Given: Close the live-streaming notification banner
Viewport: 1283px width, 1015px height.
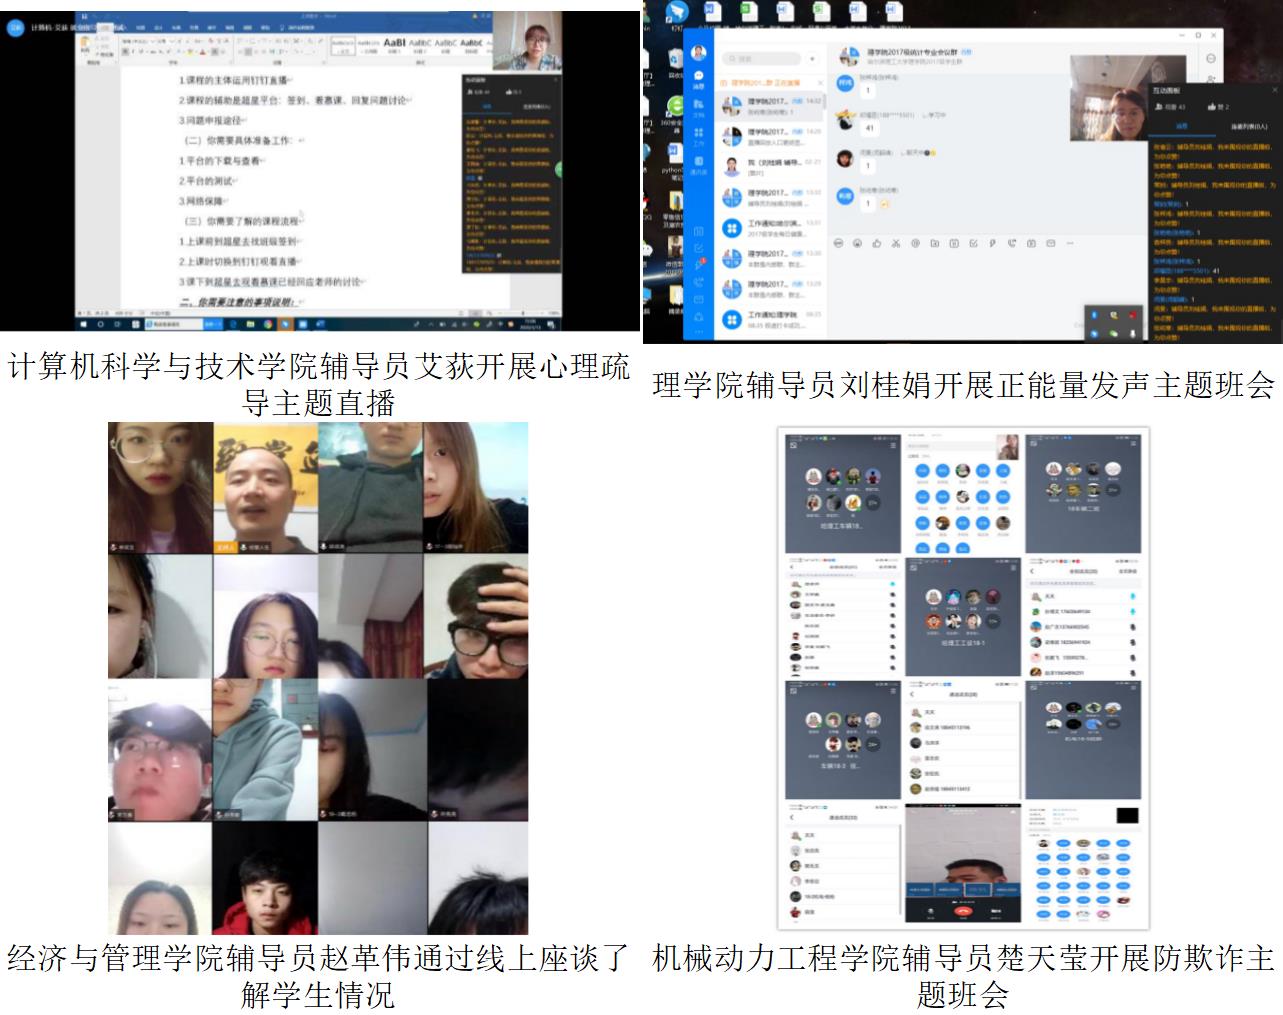Looking at the screenshot, I should click(820, 83).
